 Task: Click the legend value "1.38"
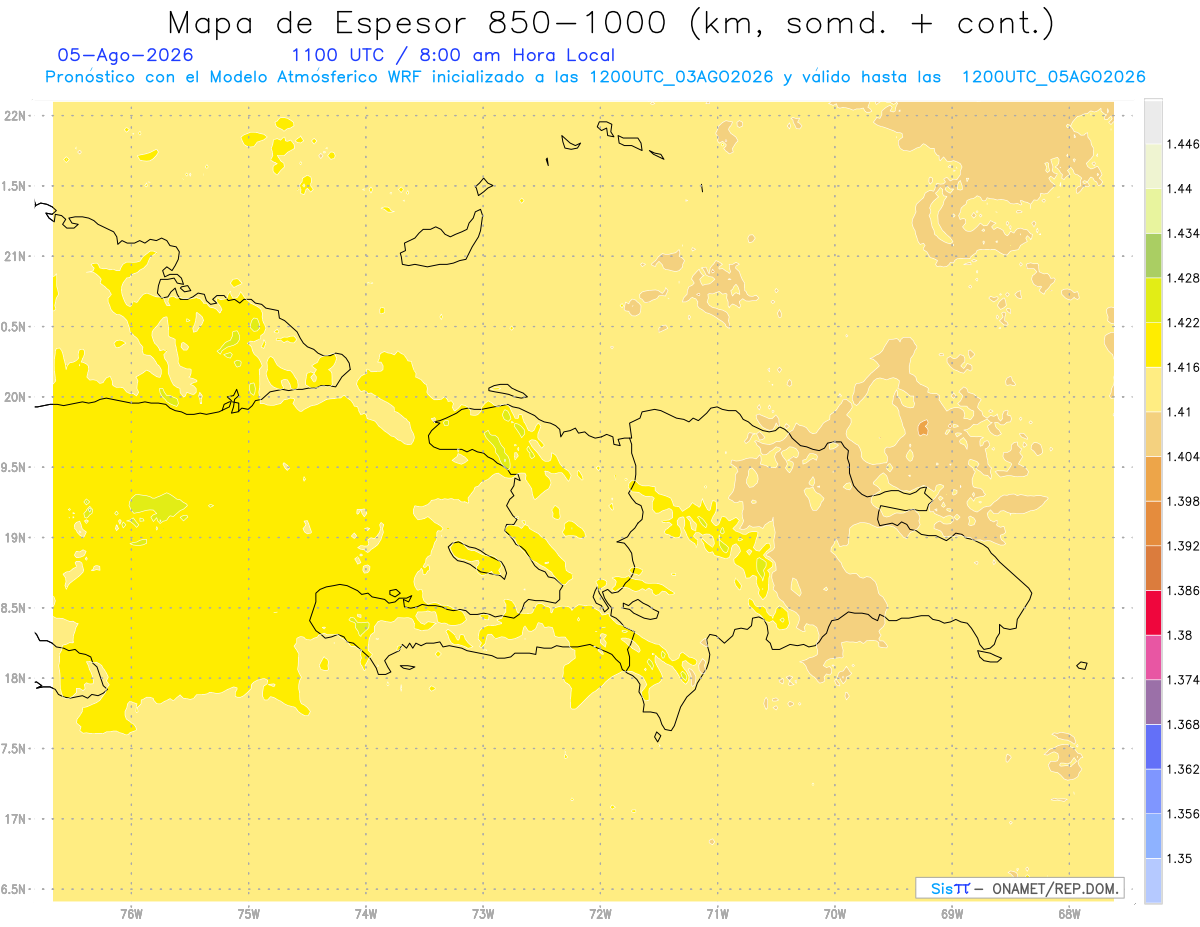tap(1180, 635)
